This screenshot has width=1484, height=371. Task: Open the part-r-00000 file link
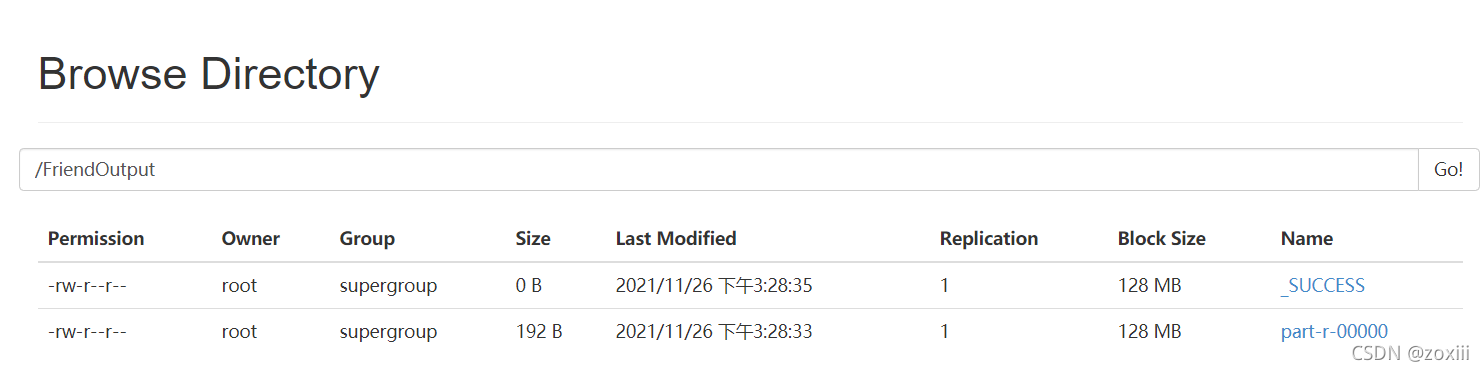[1334, 332]
